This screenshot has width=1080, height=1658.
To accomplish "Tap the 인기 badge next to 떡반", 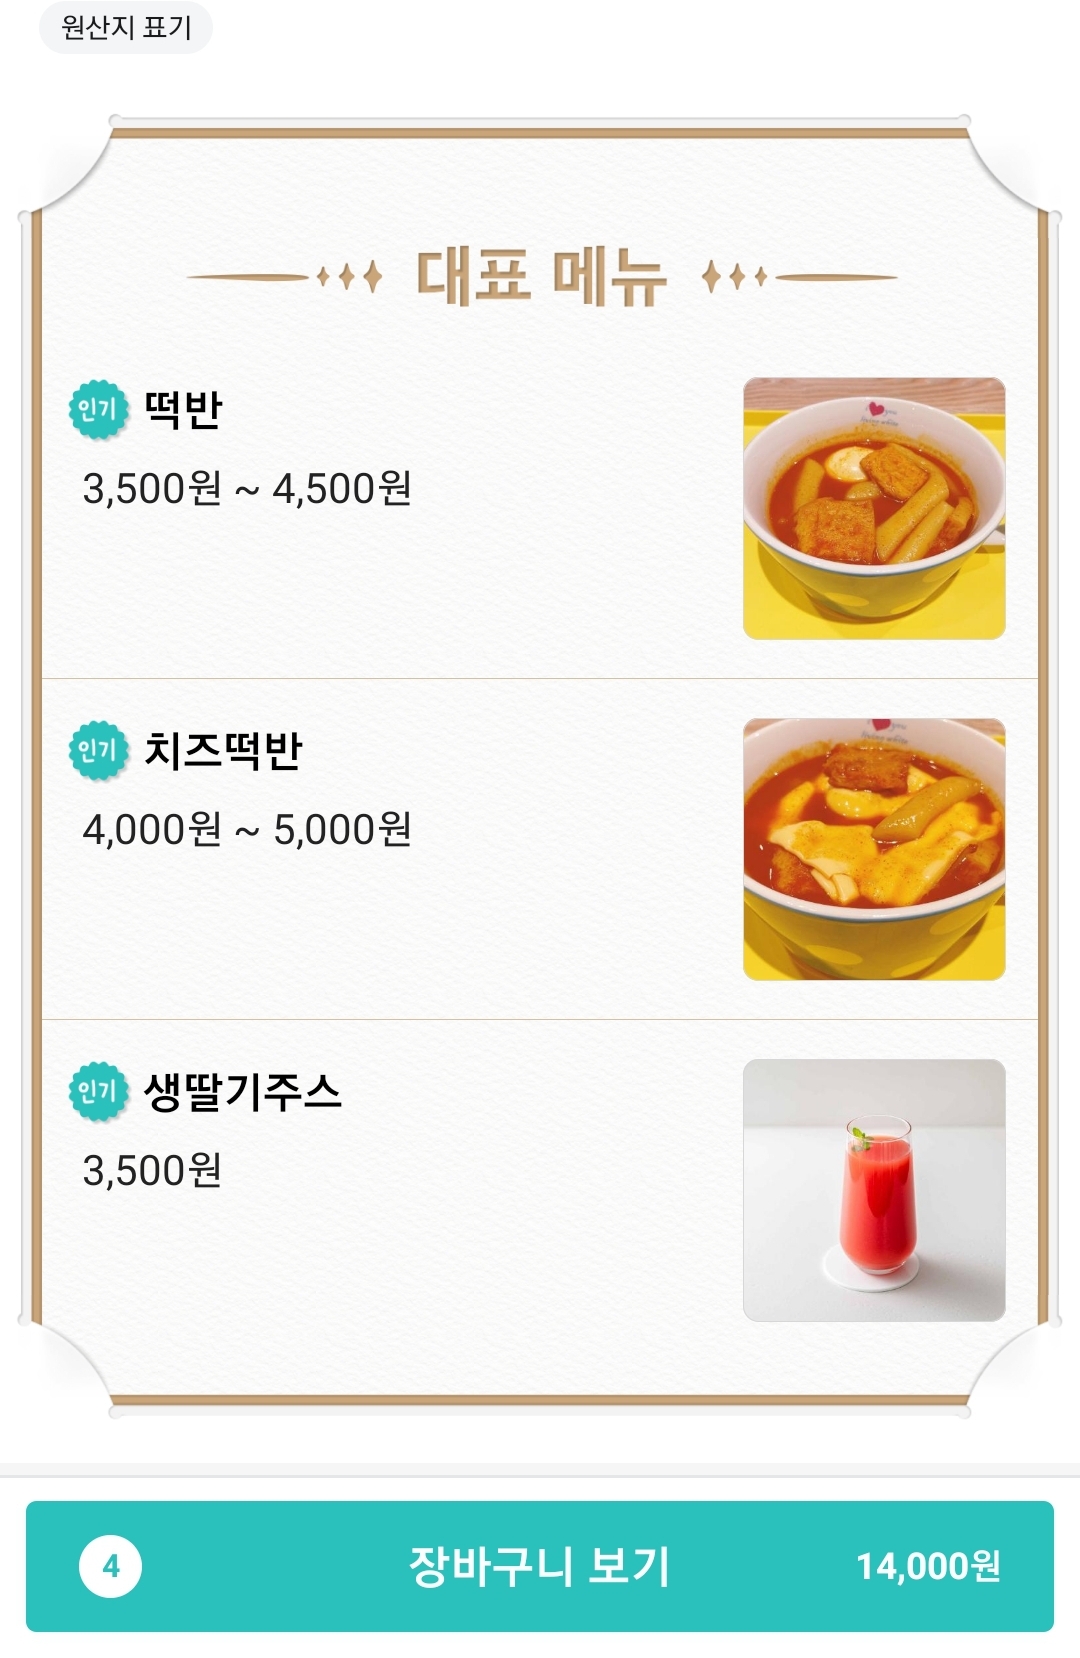I will coord(98,409).
